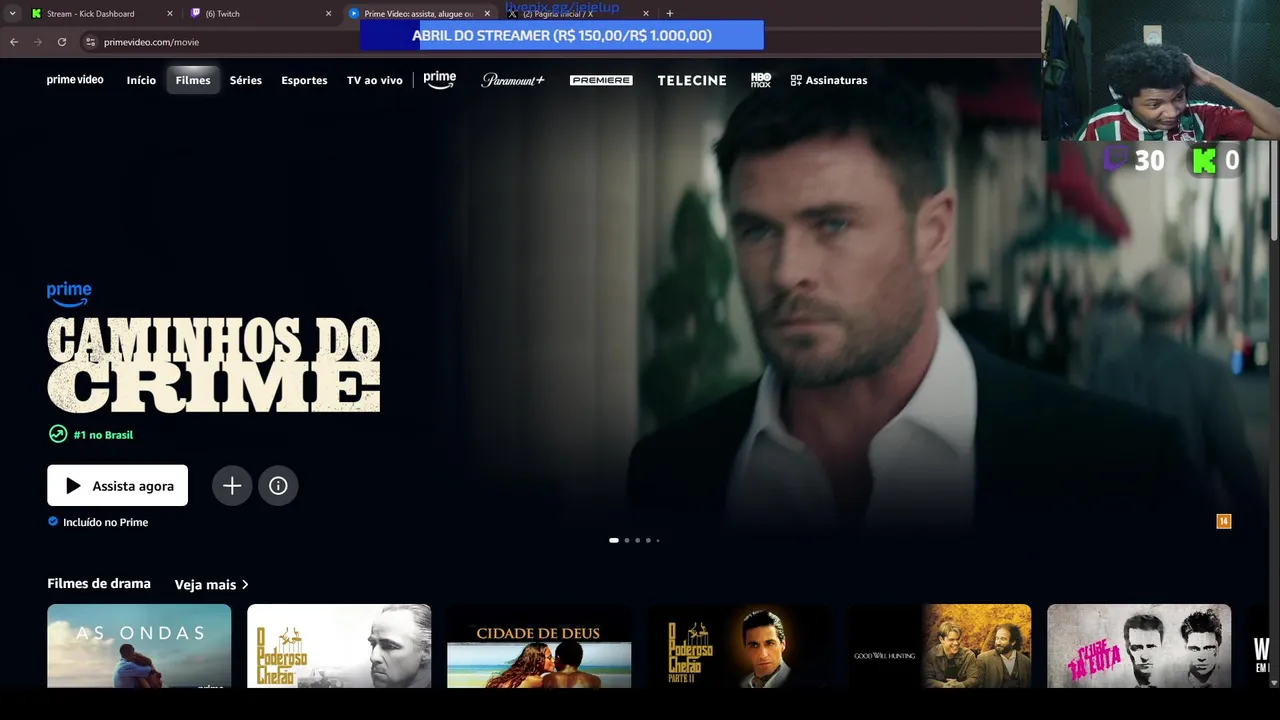Screen dimensions: 1280x720
Task: Open the first O Poderoso Chefão thumbnail
Action: (339, 646)
